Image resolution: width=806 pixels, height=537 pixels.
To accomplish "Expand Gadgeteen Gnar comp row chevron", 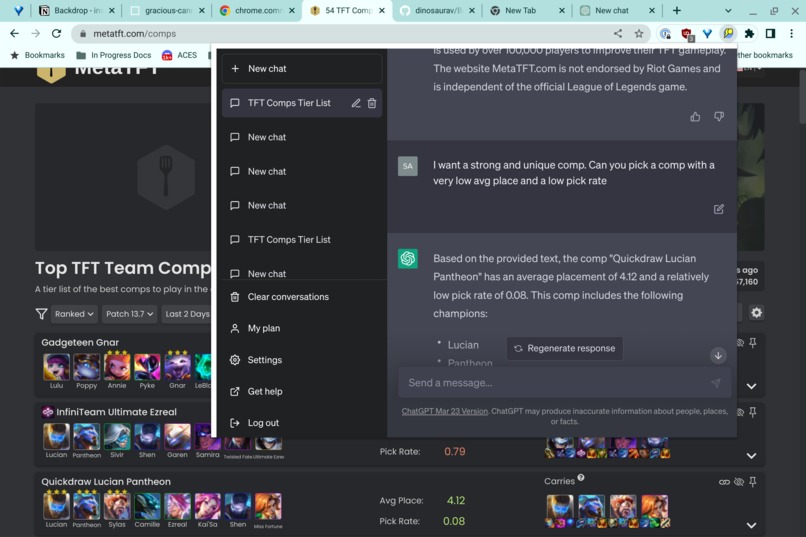I will pos(752,386).
